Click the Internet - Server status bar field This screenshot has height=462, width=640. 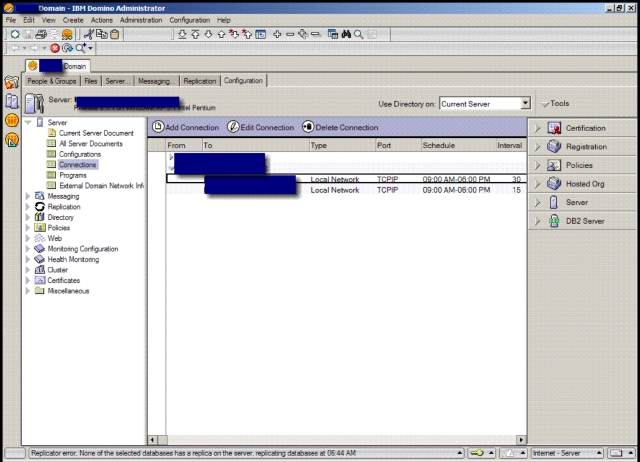(x=567, y=453)
